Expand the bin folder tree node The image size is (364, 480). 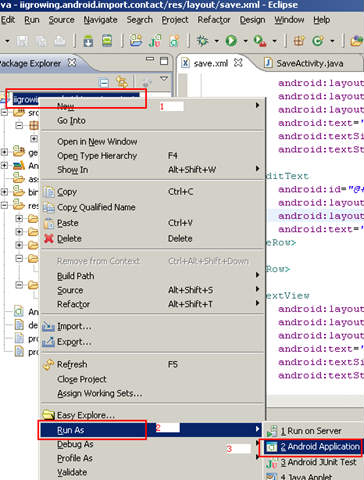click(4, 192)
